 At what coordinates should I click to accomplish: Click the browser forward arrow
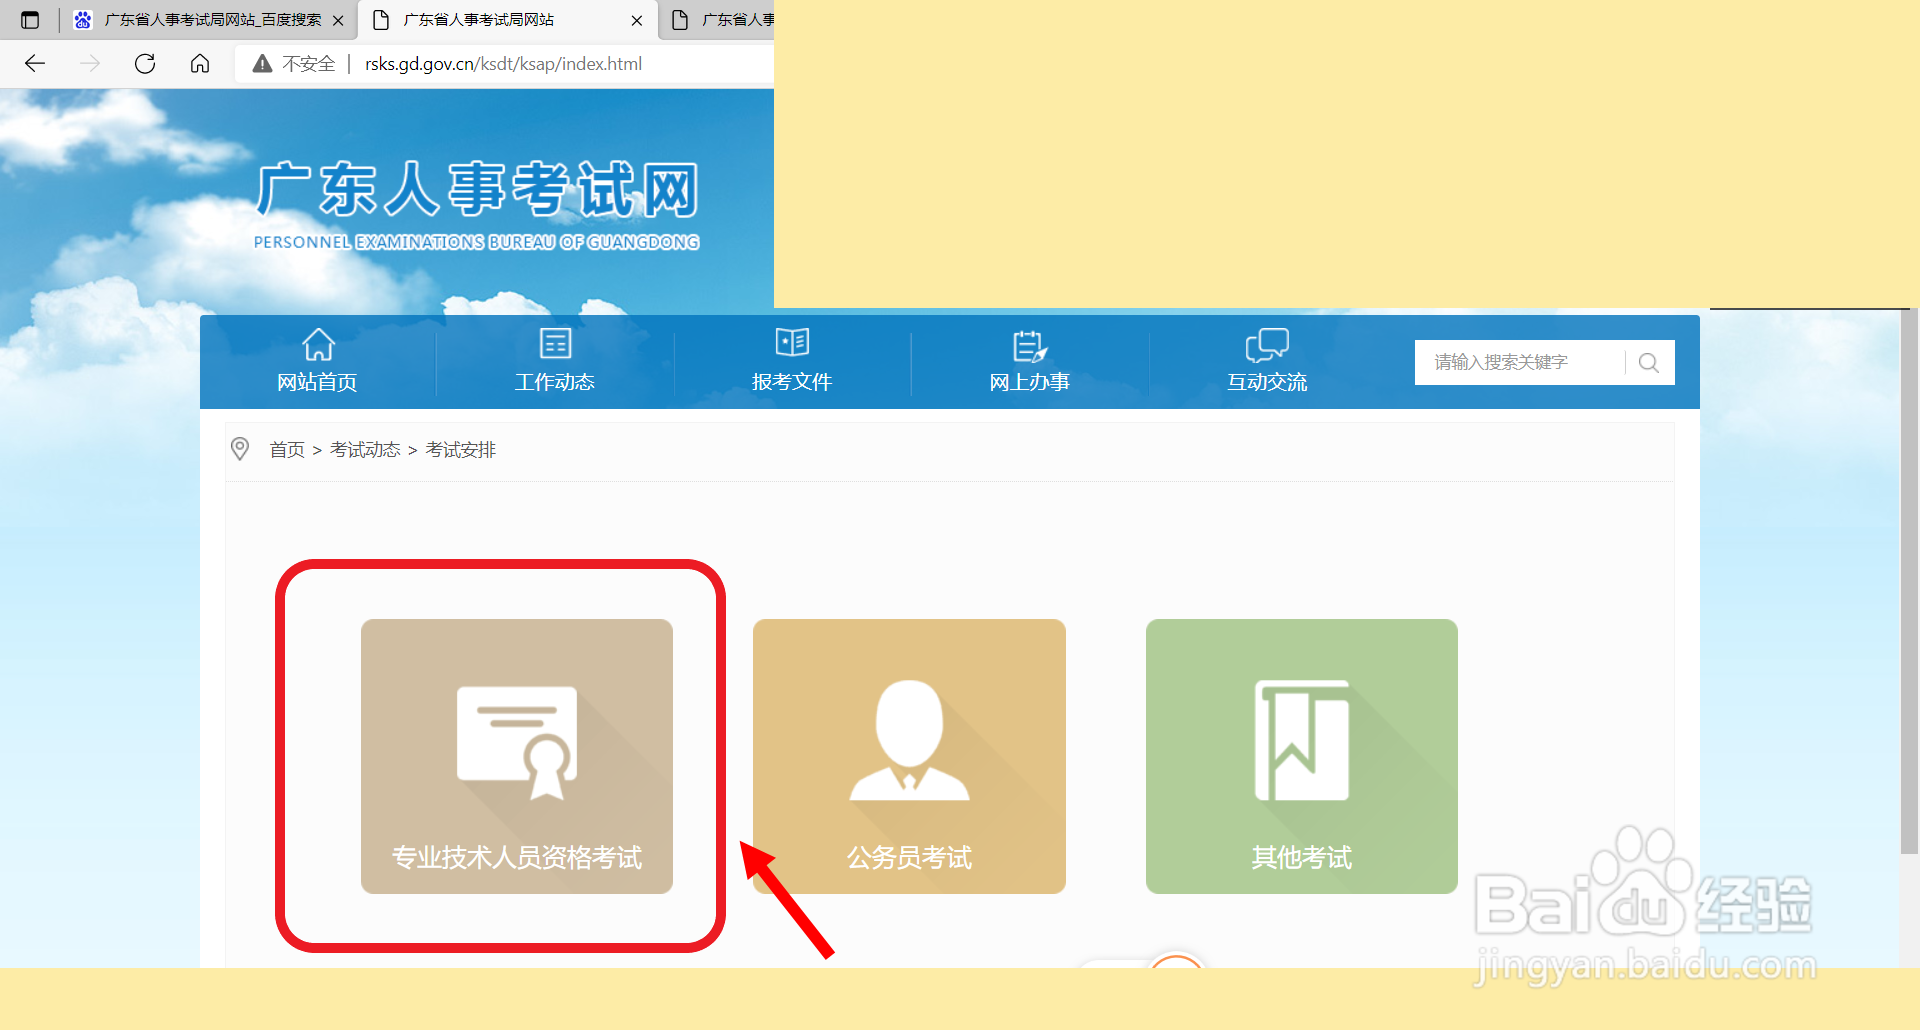point(90,64)
